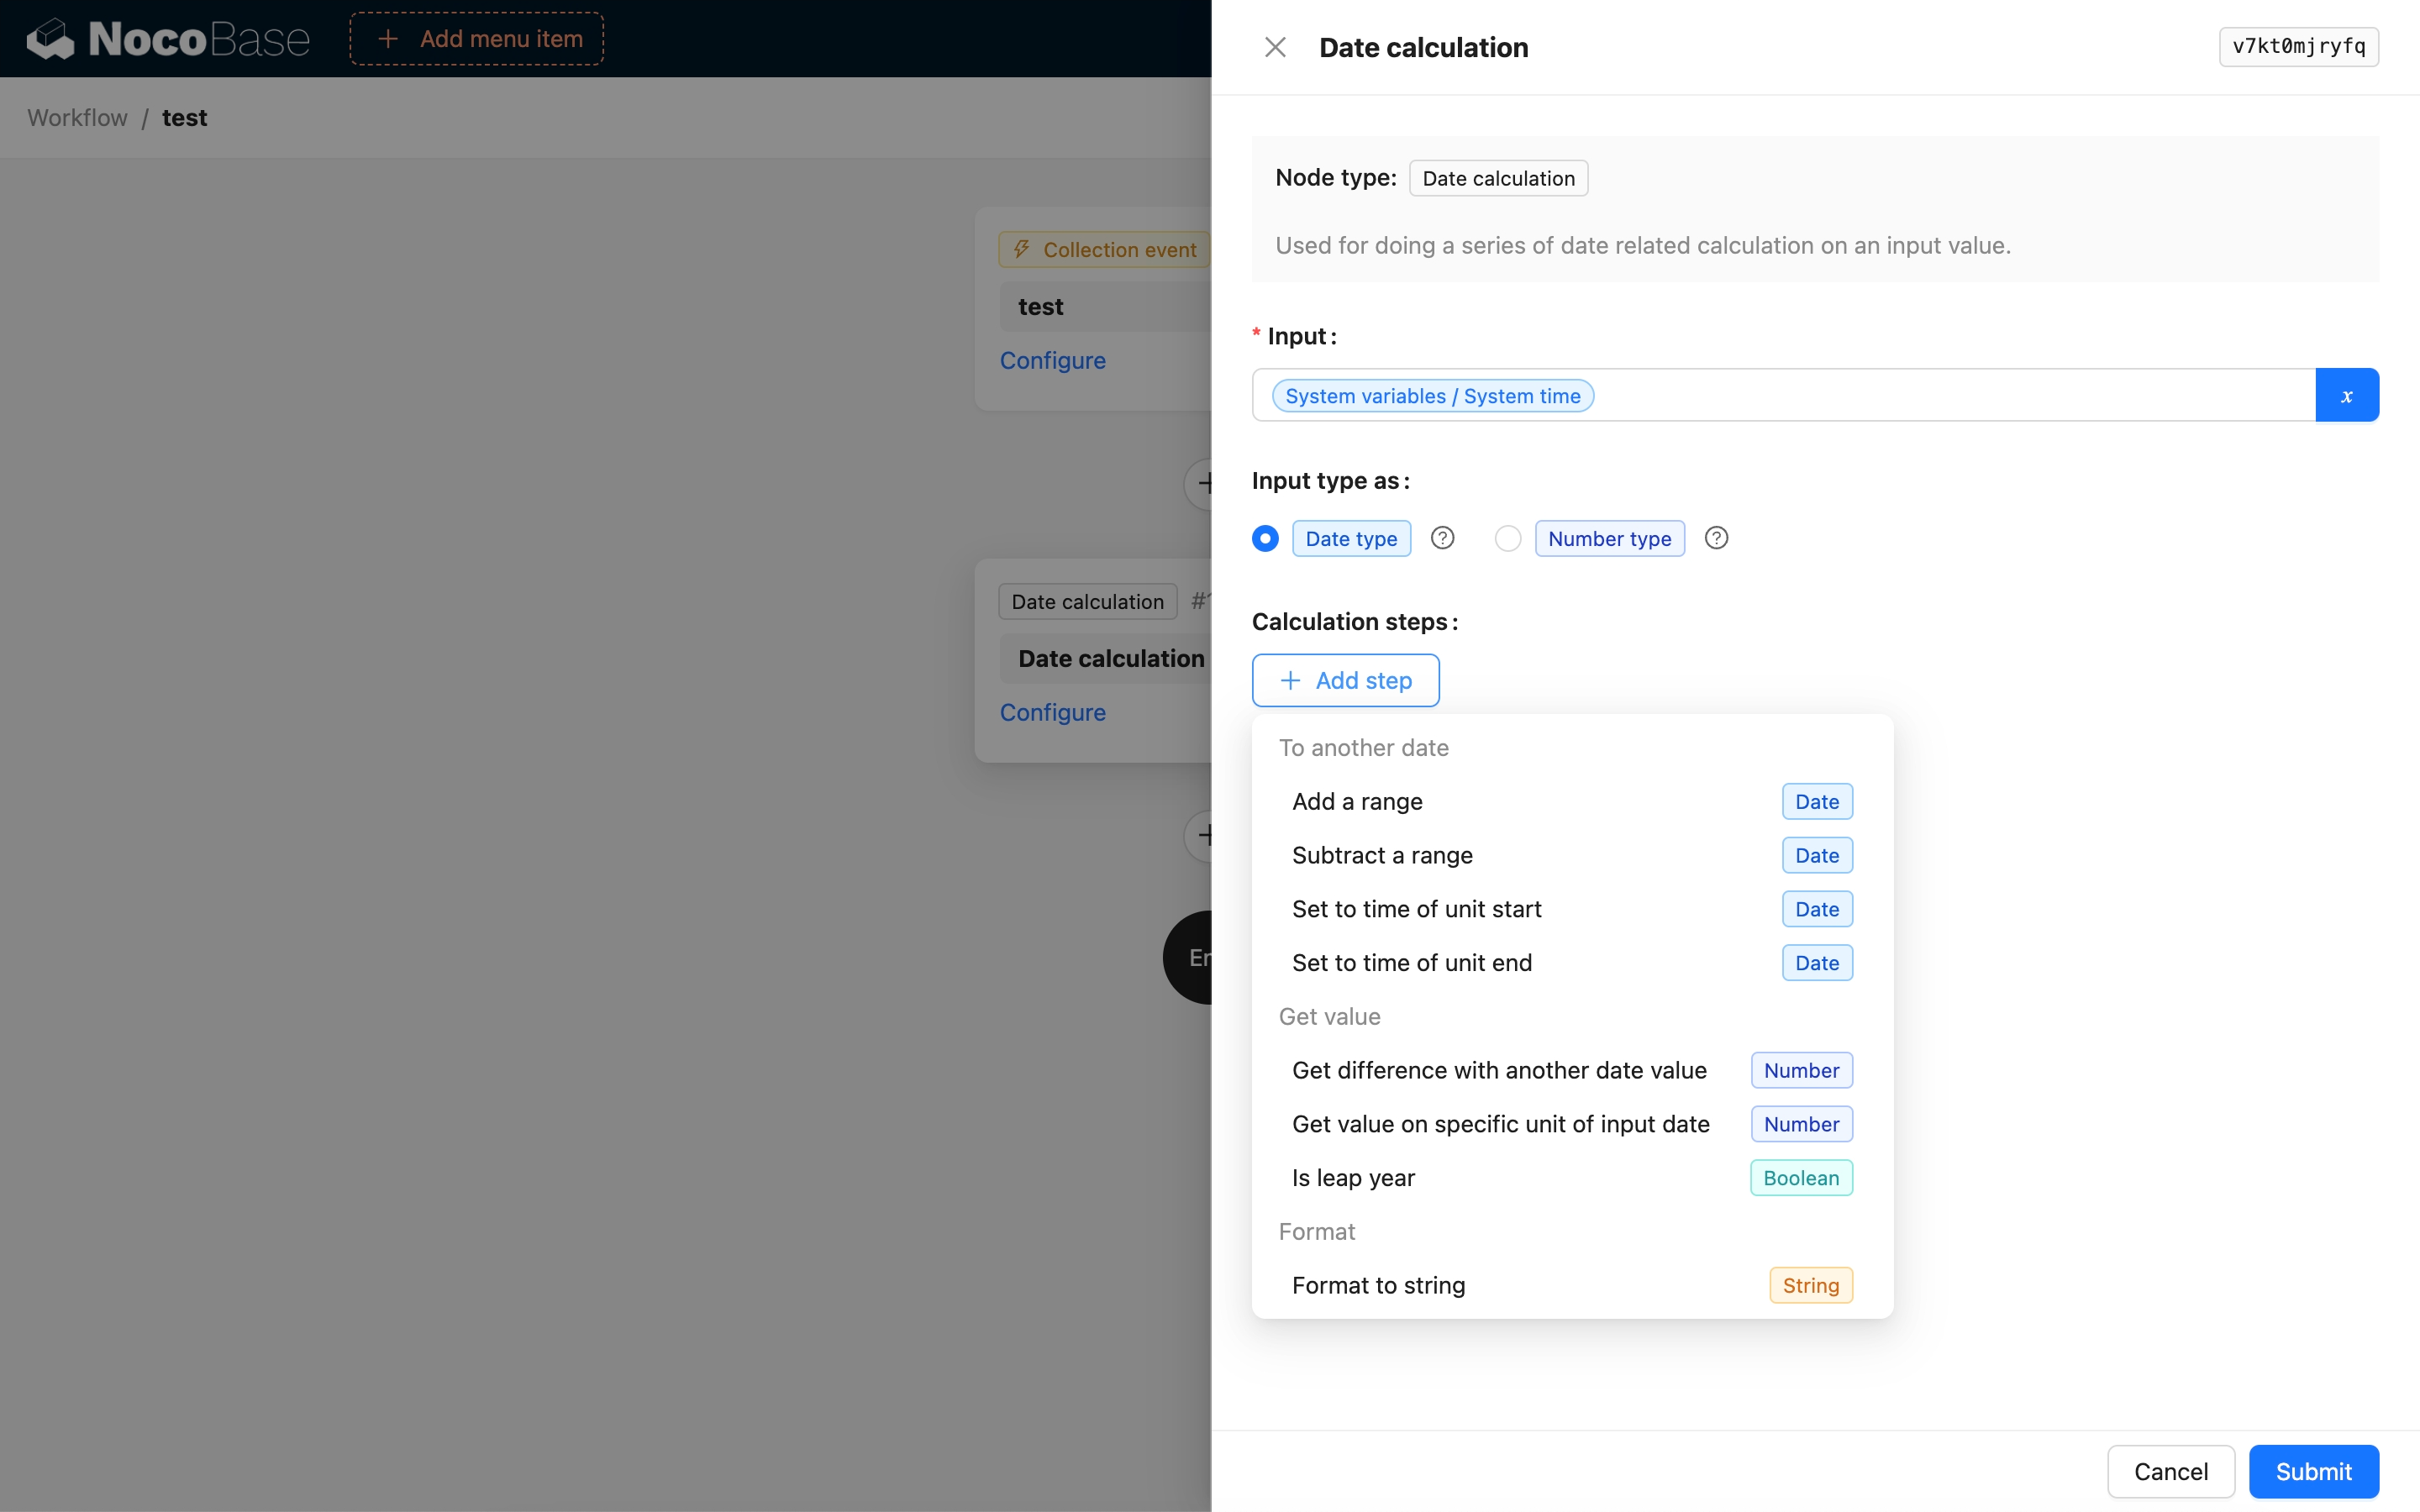Screen dimensions: 2420x1512
Task: Select the Date type radio button
Action: [1265, 538]
